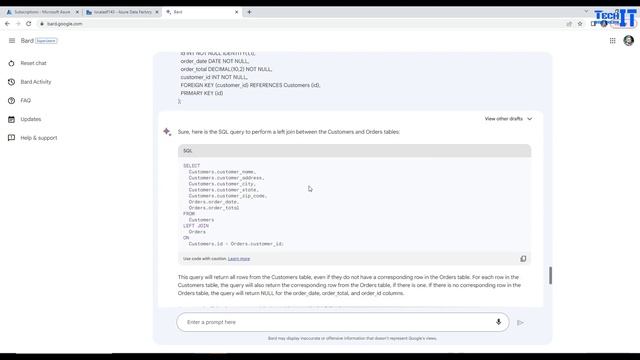Click the Updates calendar icon
This screenshot has height=360, width=640.
(11, 119)
